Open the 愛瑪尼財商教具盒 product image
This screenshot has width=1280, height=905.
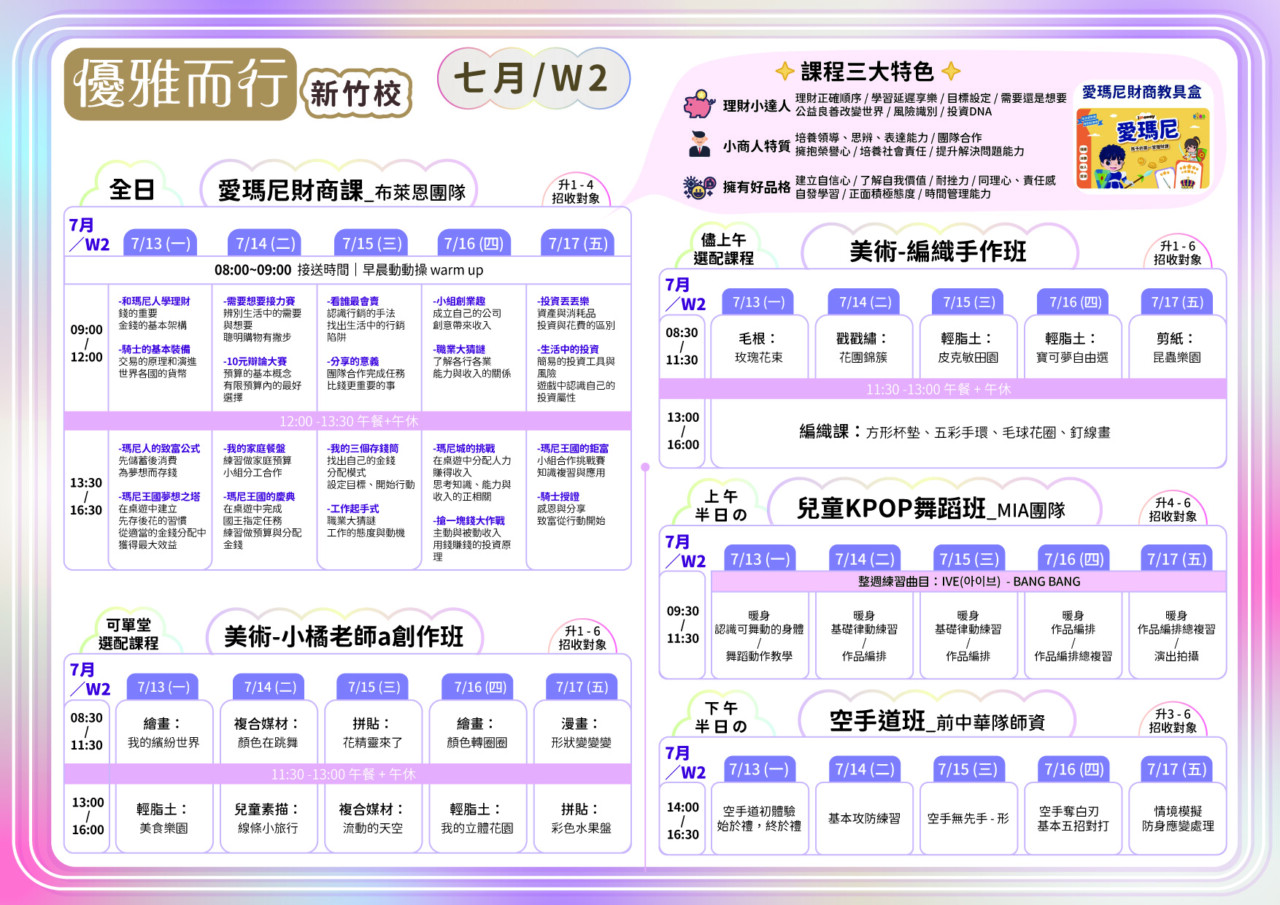[x=1142, y=149]
